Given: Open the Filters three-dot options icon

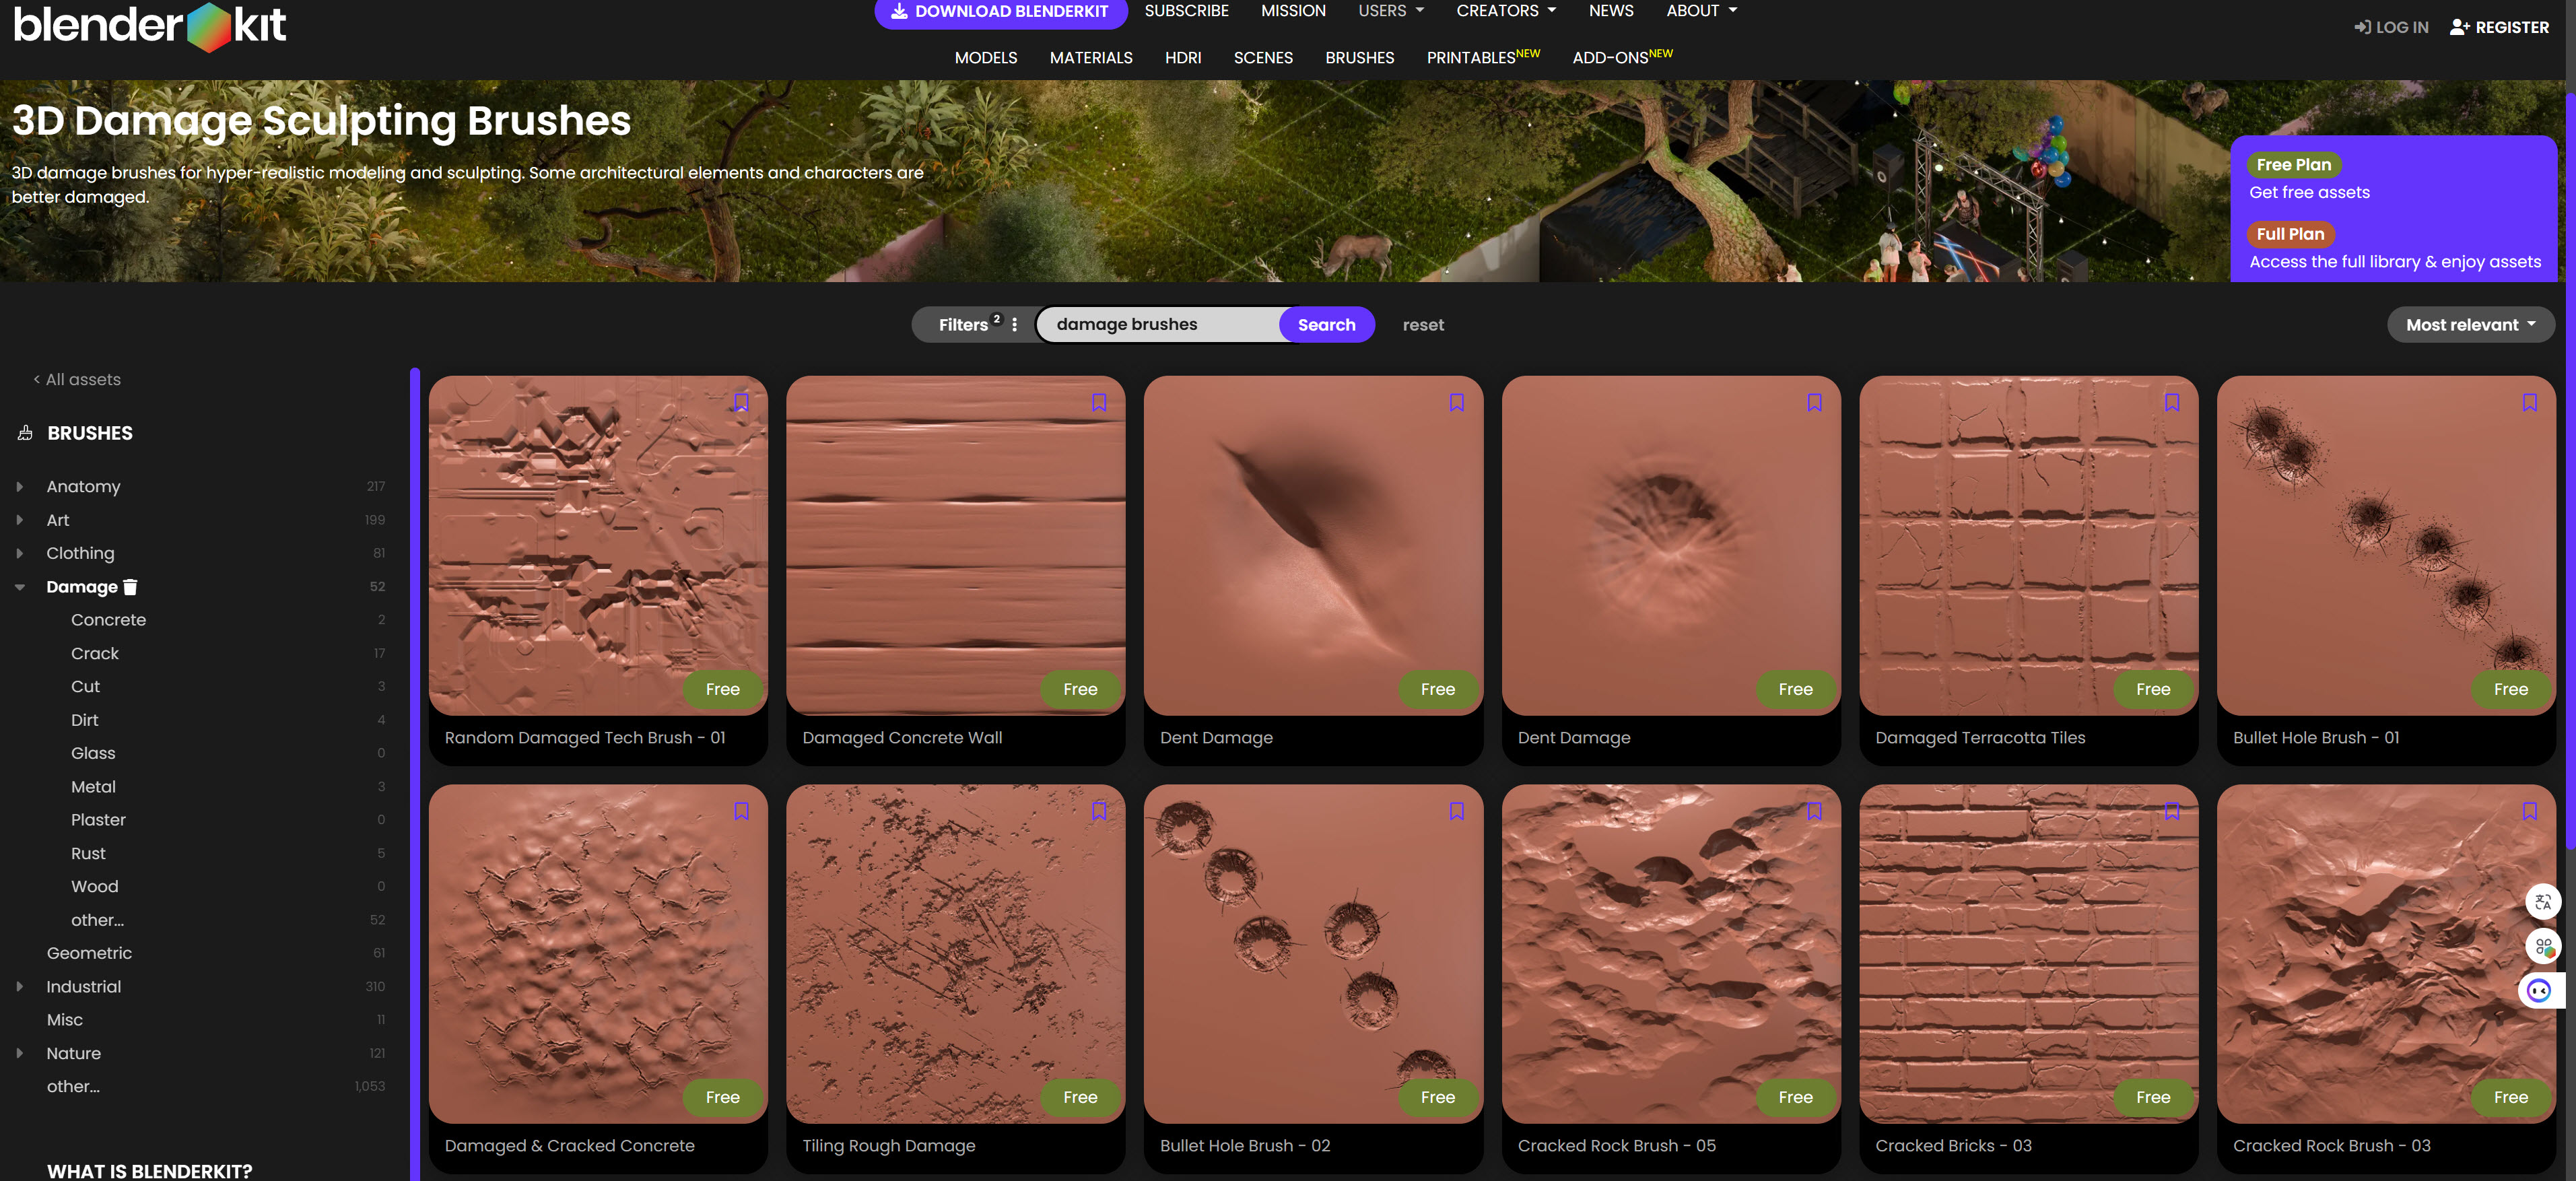Looking at the screenshot, I should coord(1014,325).
